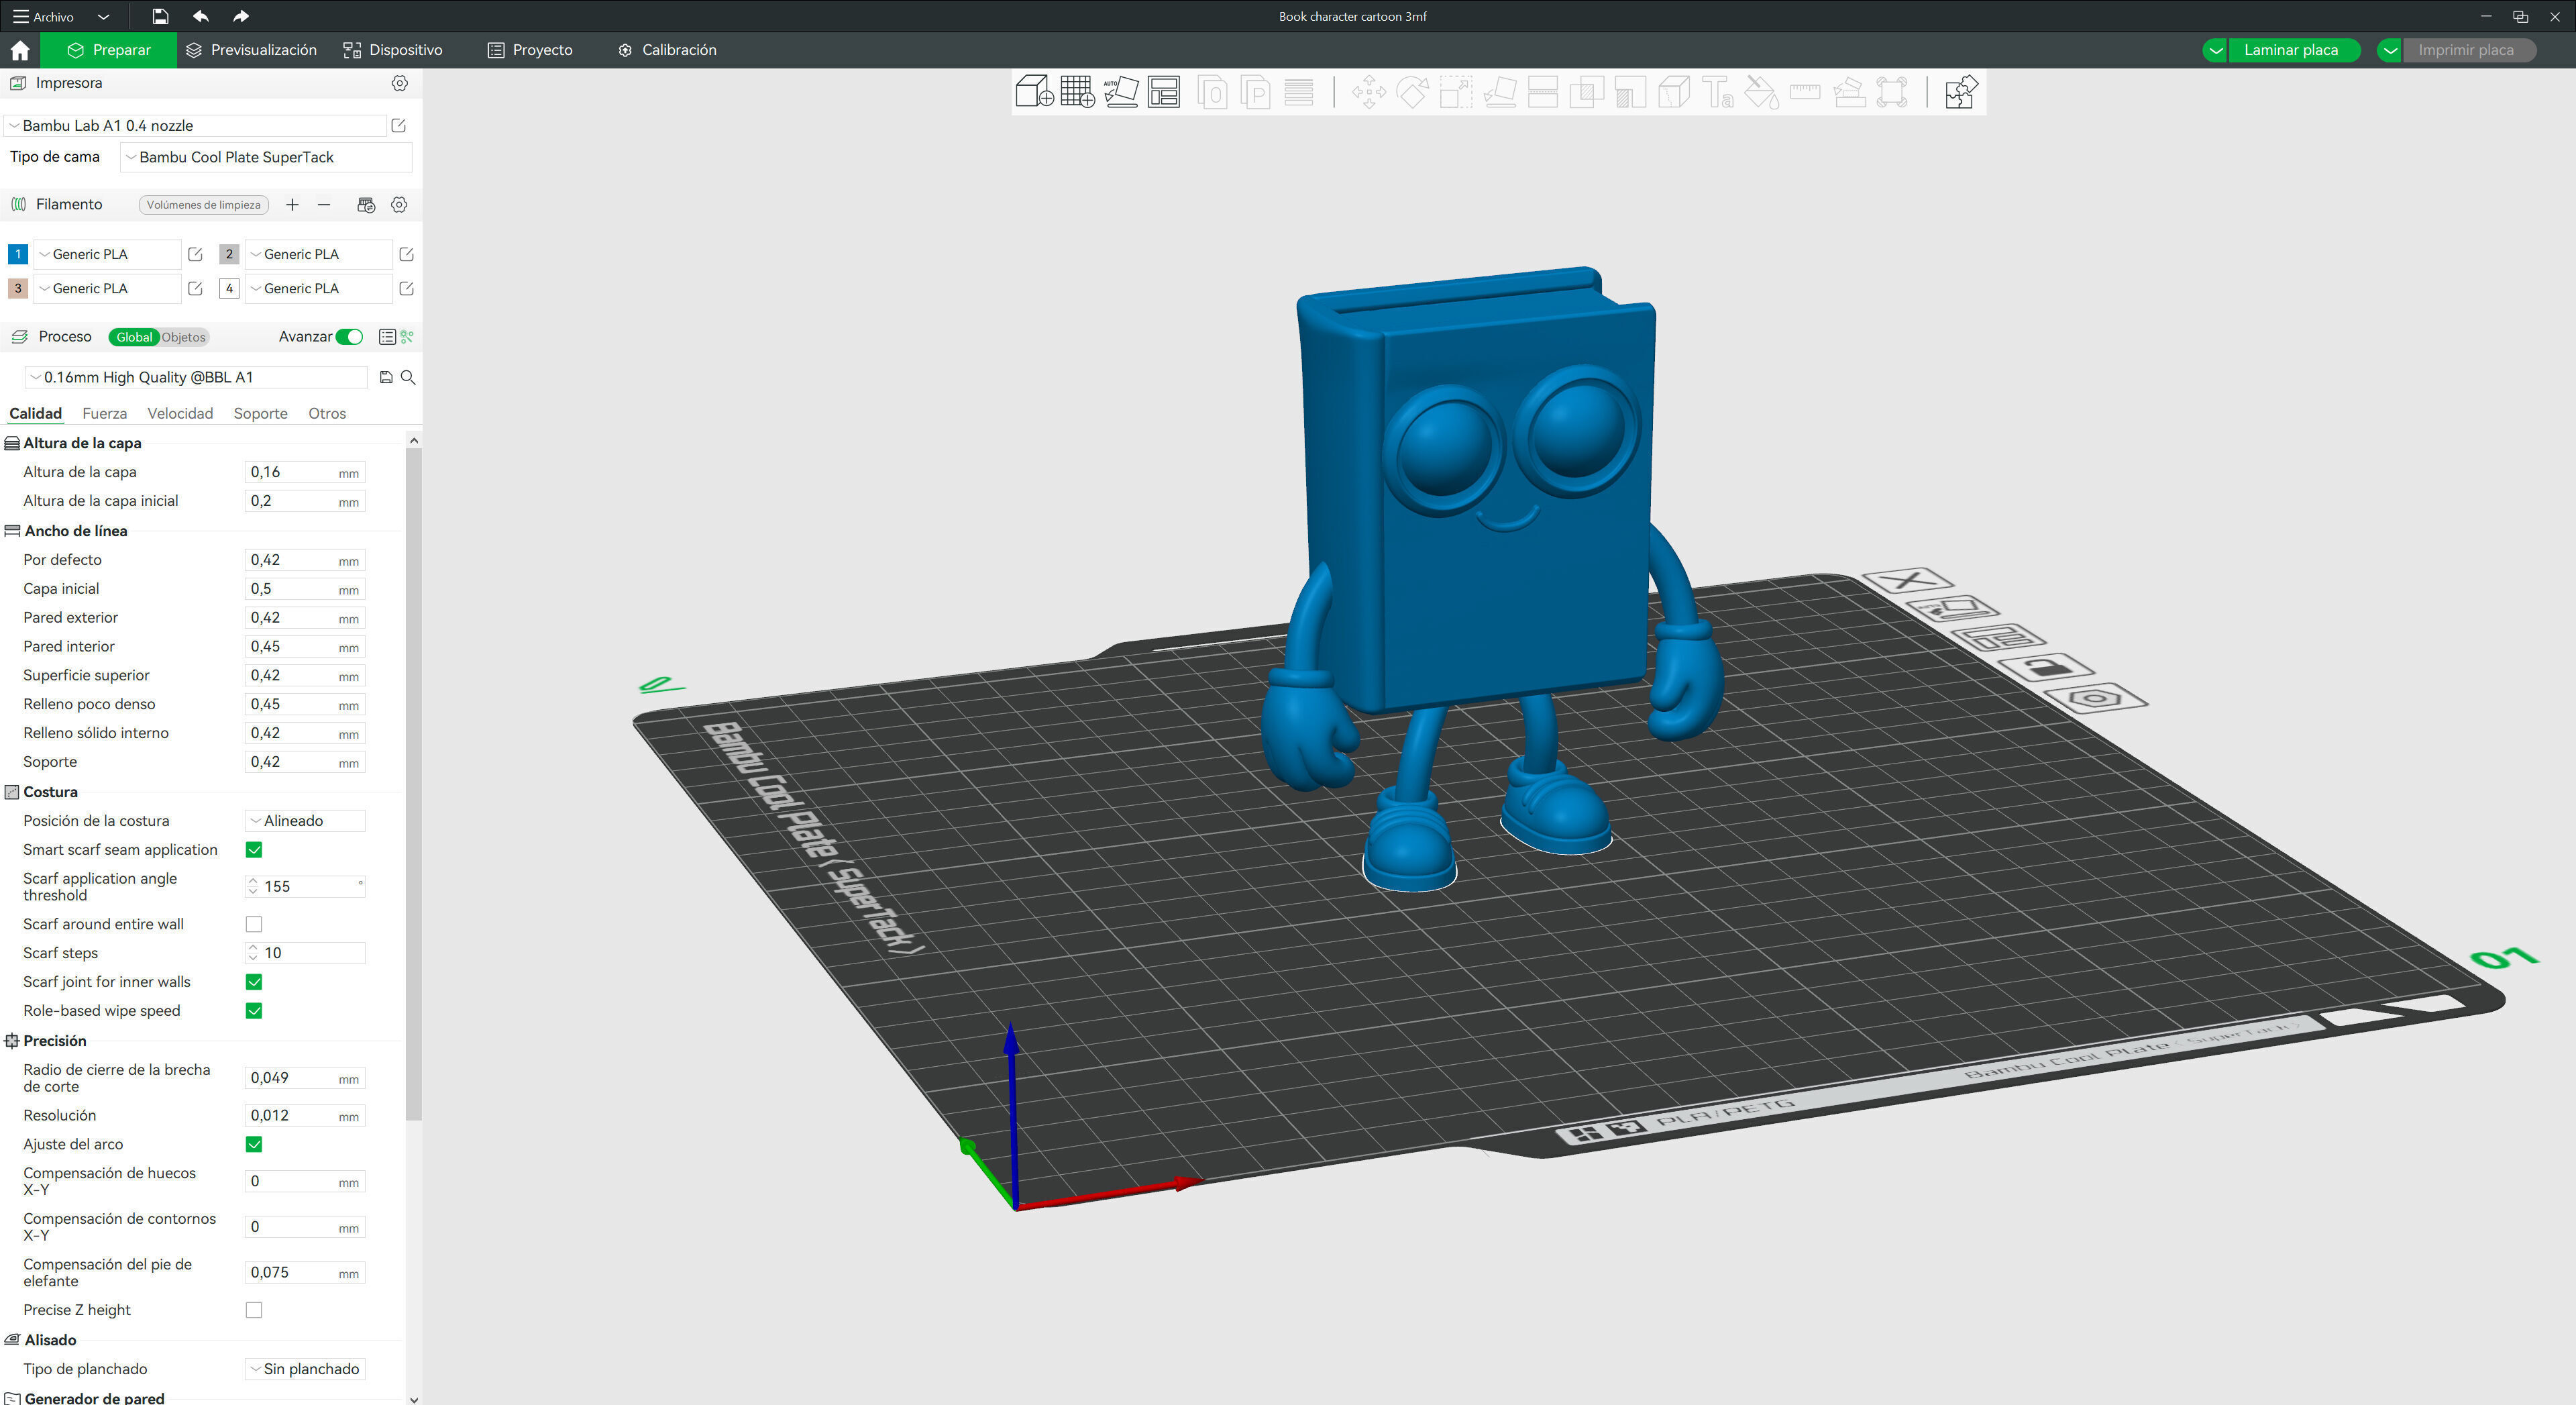Image resolution: width=2576 pixels, height=1405 pixels.
Task: Switch to the Dispositivo tab
Action: [x=392, y=50]
